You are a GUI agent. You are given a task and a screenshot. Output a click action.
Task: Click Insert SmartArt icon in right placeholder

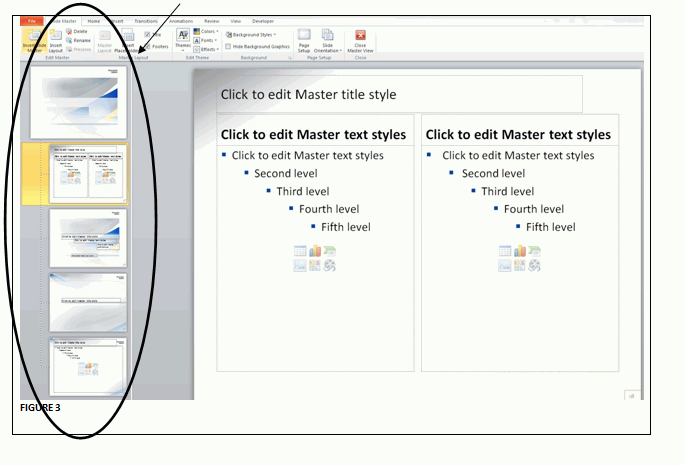(x=534, y=251)
